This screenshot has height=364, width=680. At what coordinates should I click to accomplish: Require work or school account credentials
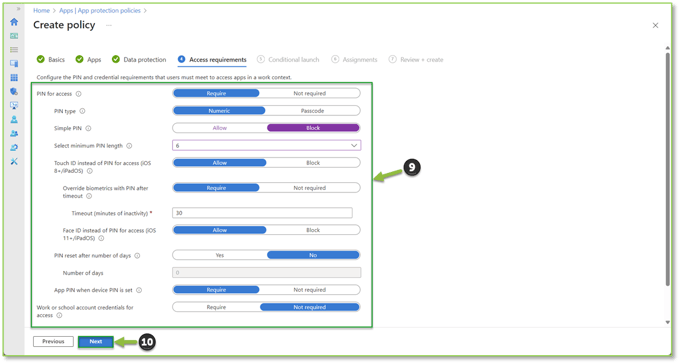coord(216,307)
